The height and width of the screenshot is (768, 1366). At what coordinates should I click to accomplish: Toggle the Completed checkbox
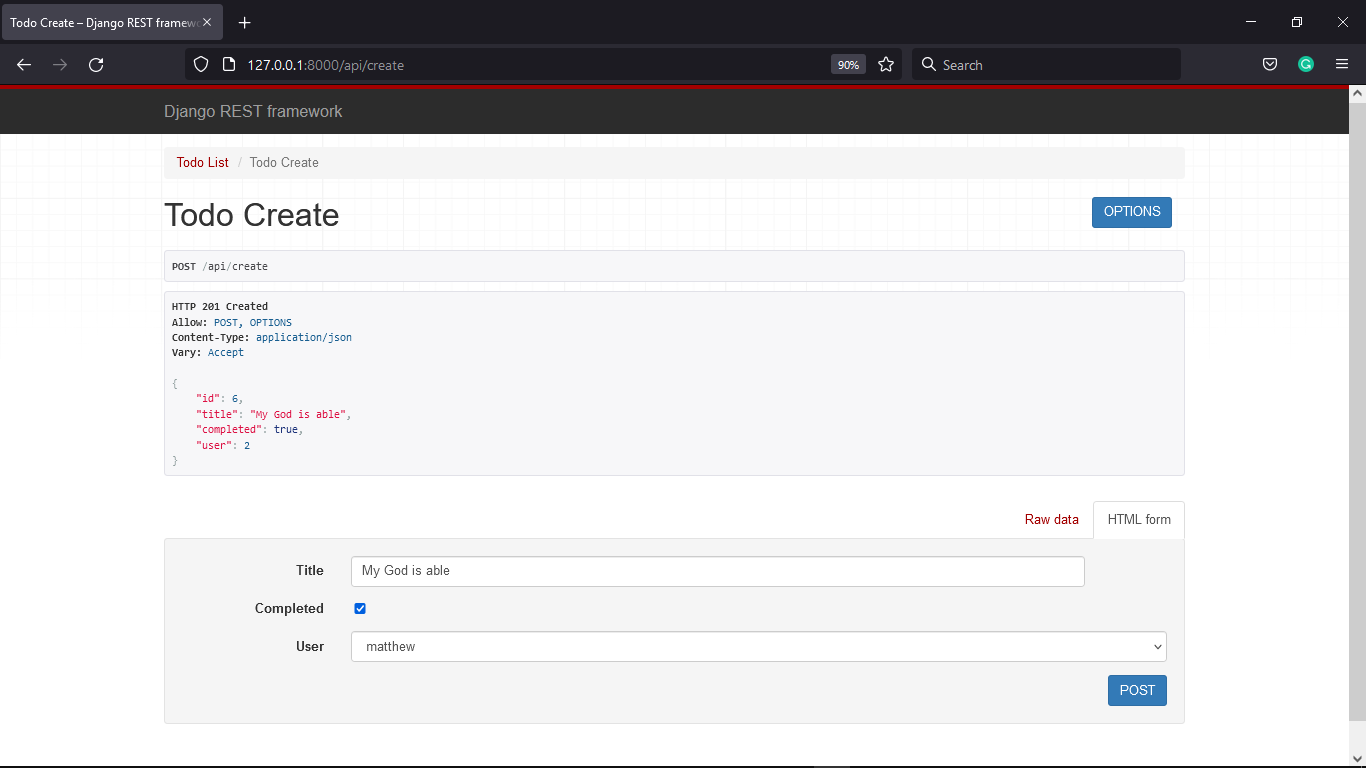tap(360, 609)
